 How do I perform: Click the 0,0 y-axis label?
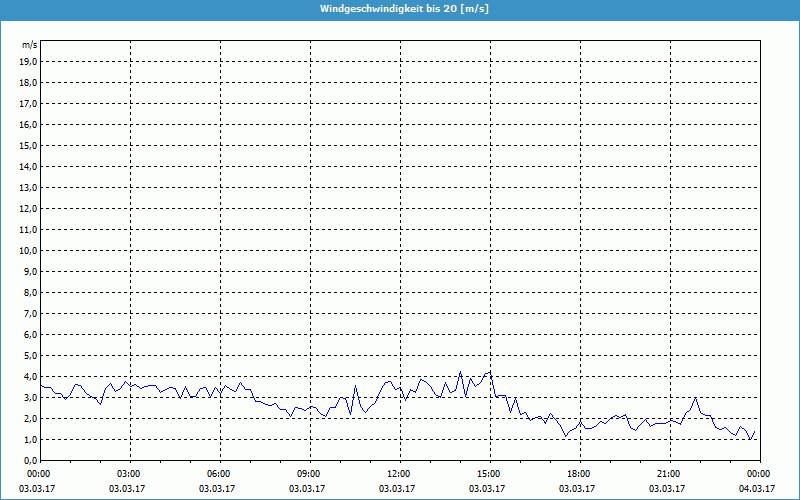coord(30,461)
